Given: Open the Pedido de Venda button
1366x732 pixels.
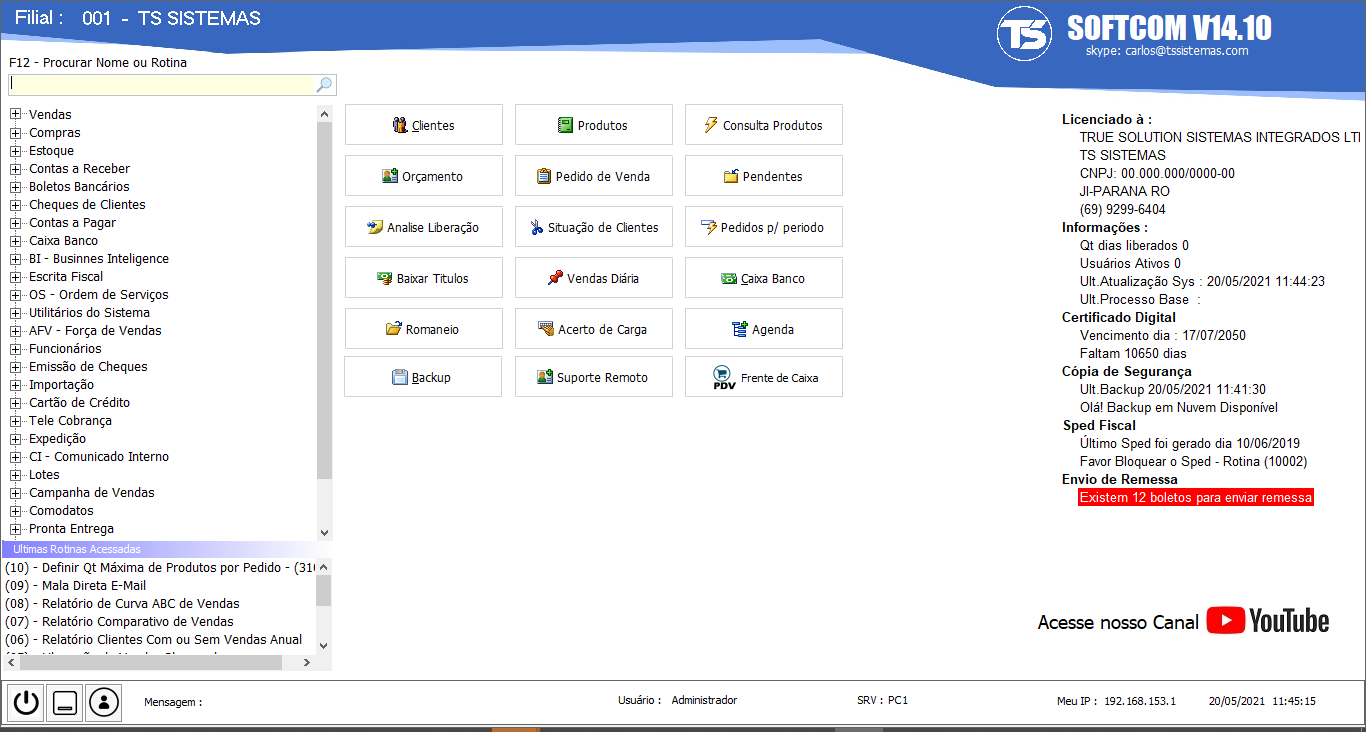Looking at the screenshot, I should tap(594, 176).
